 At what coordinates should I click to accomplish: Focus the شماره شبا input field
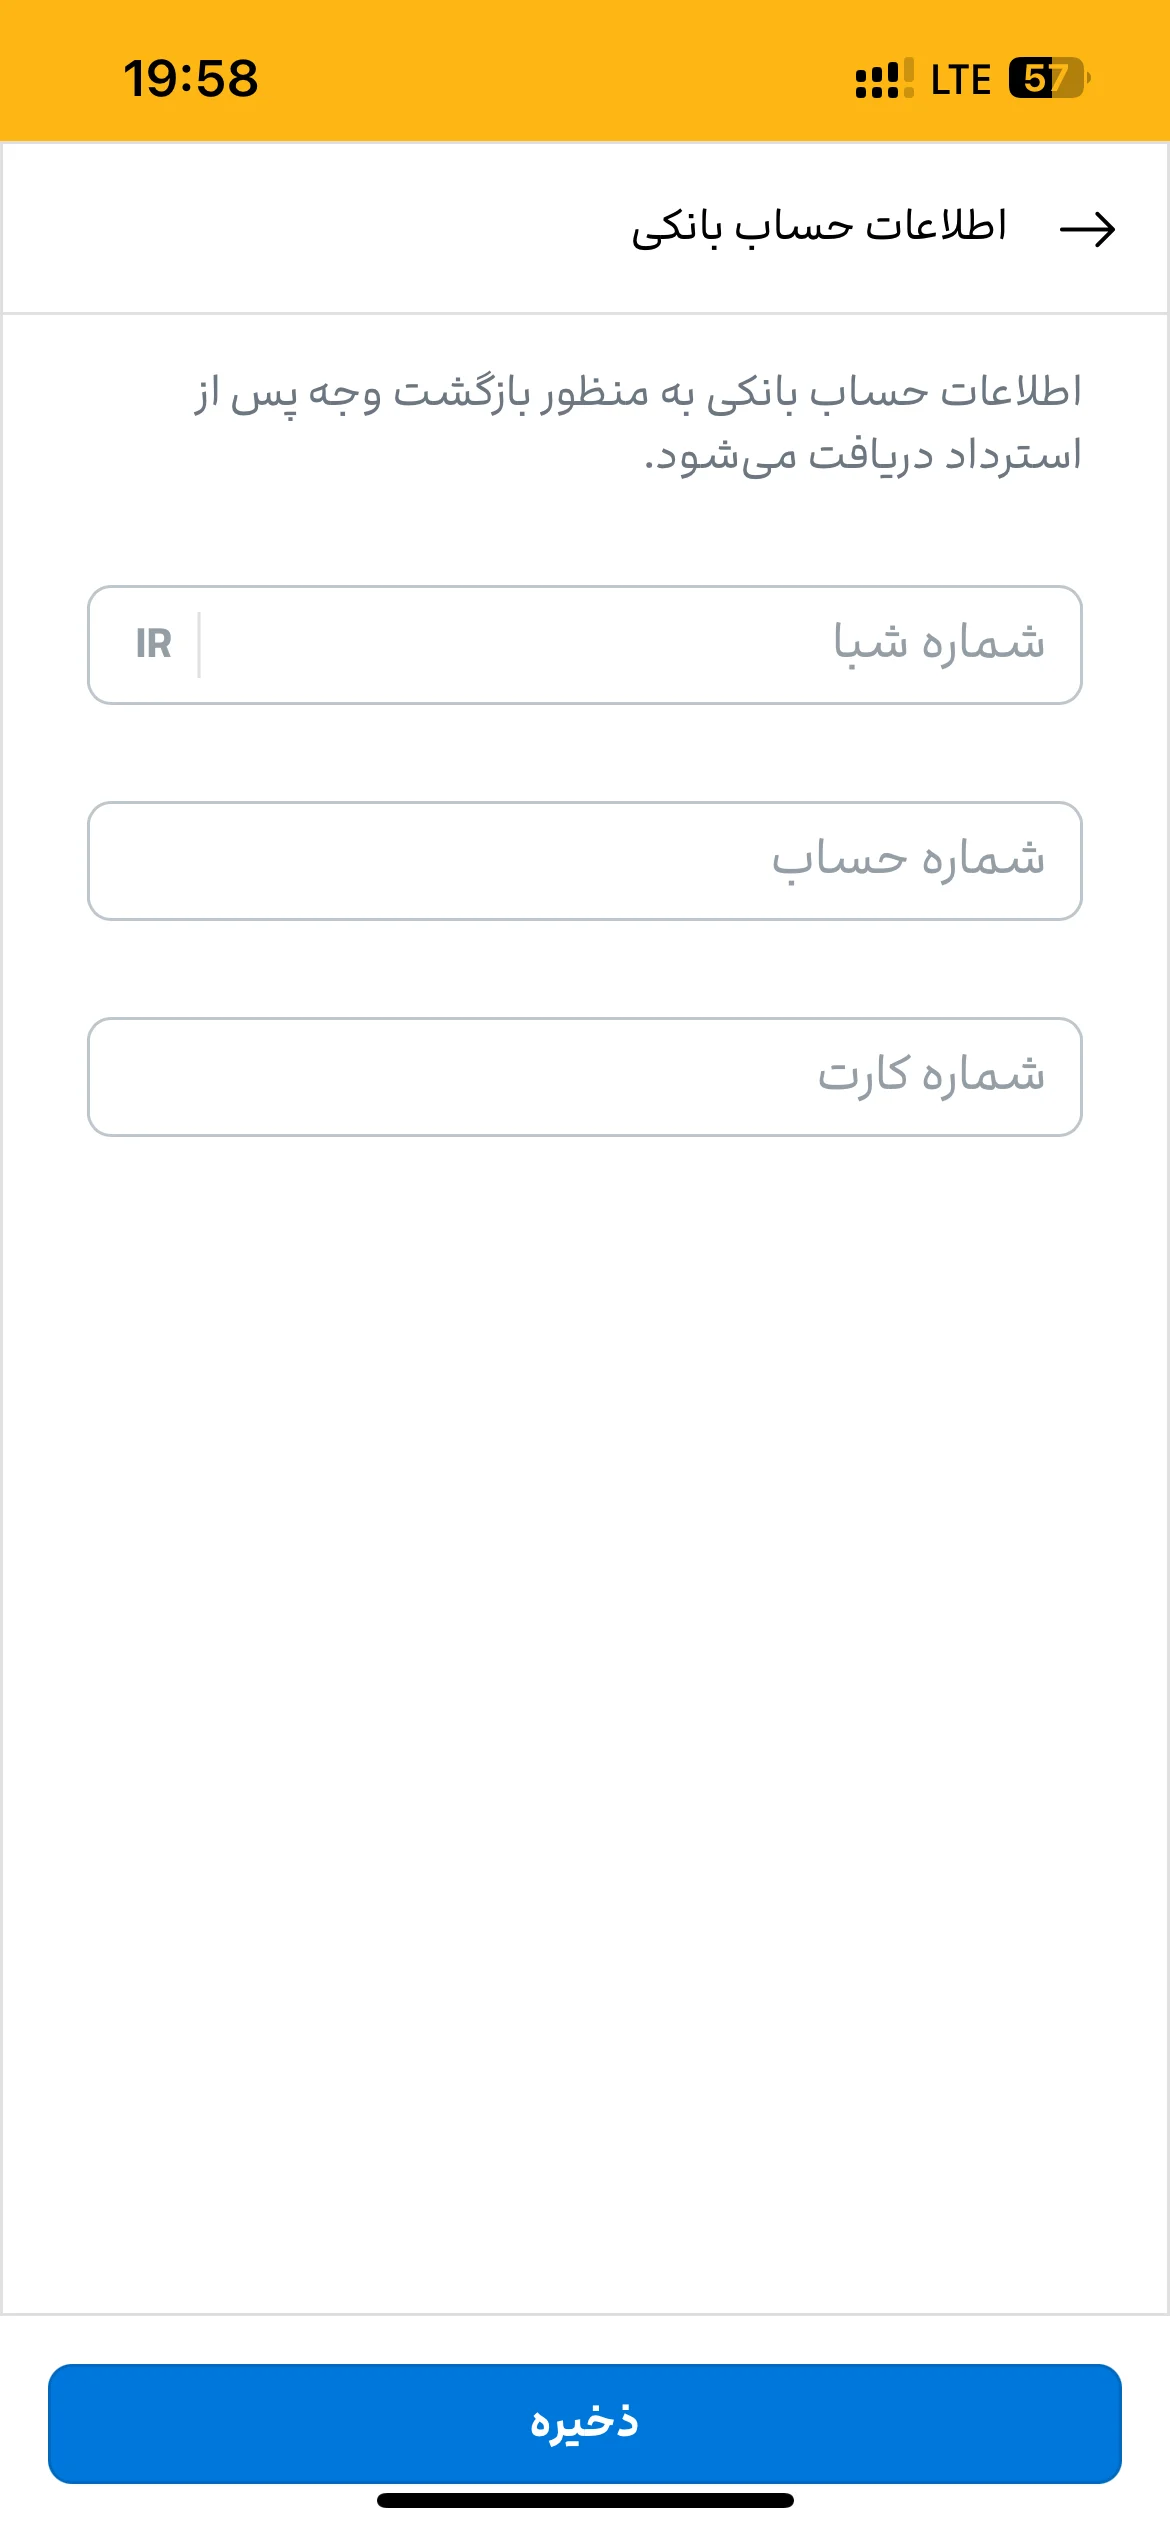(x=585, y=645)
